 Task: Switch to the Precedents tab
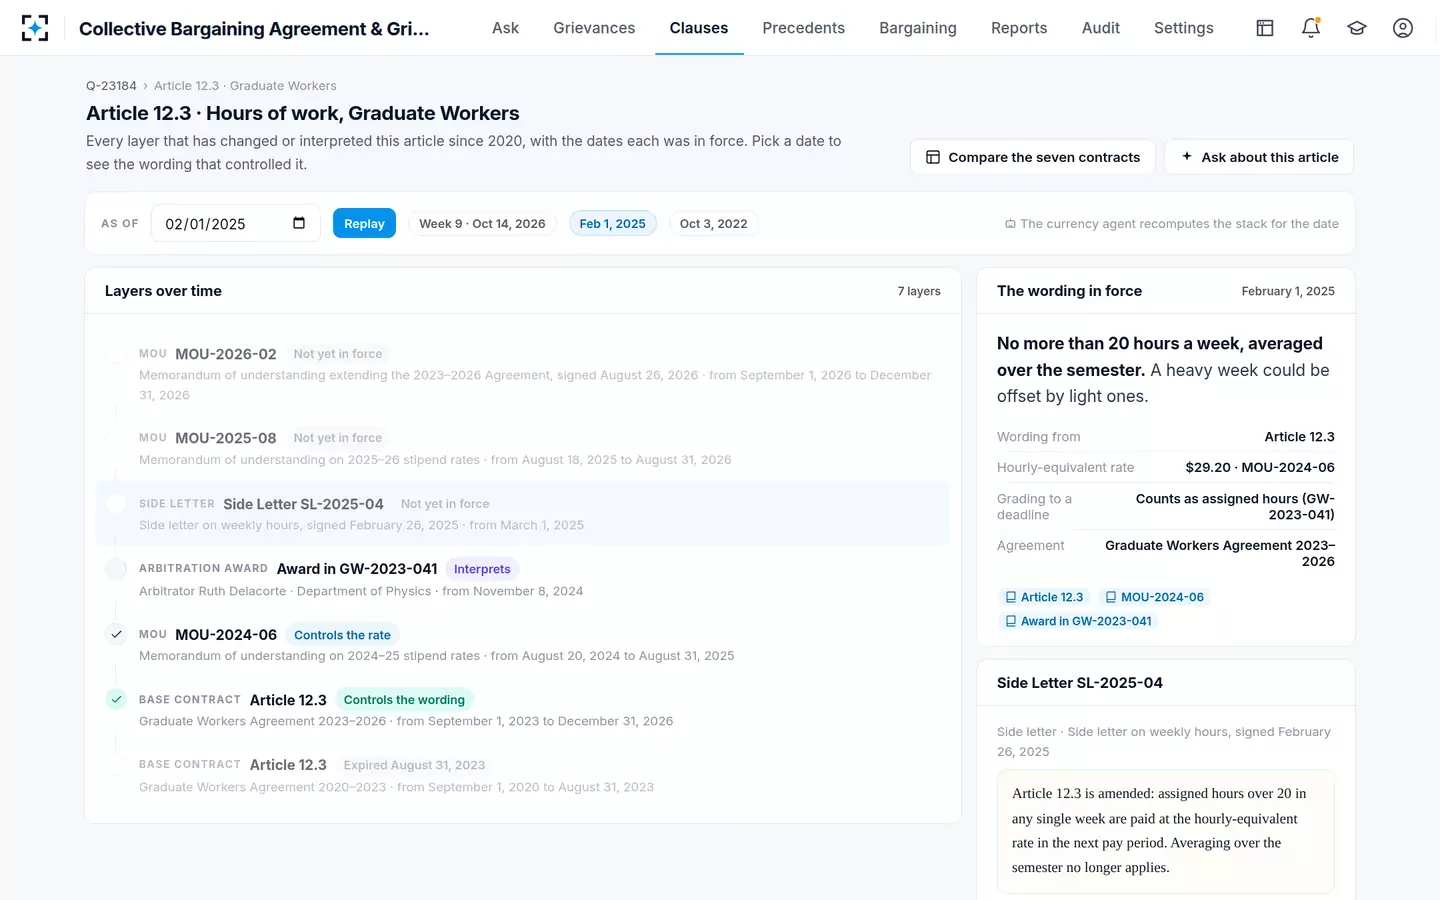point(803,28)
